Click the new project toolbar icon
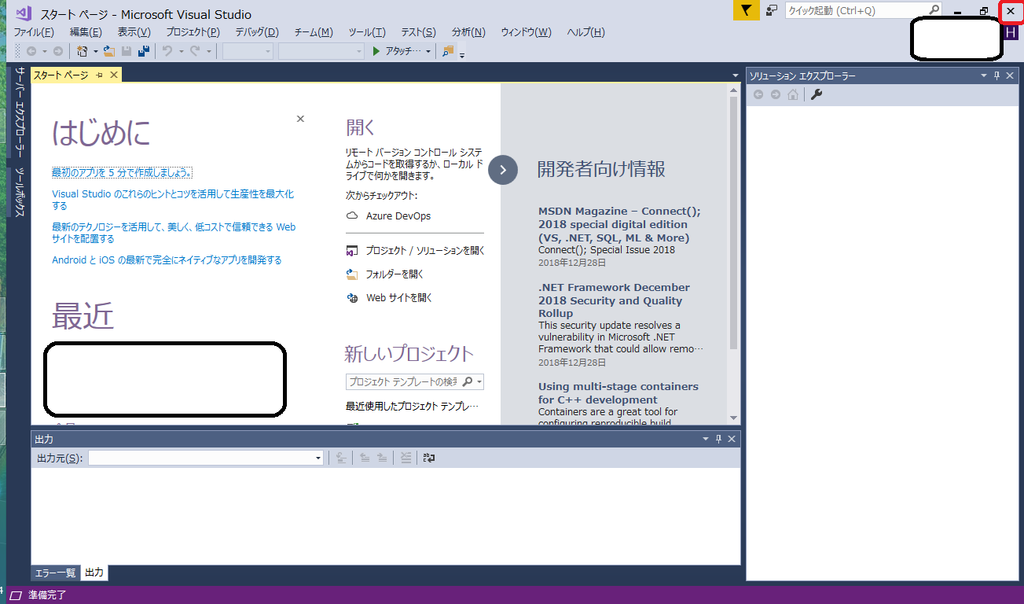 point(82,51)
